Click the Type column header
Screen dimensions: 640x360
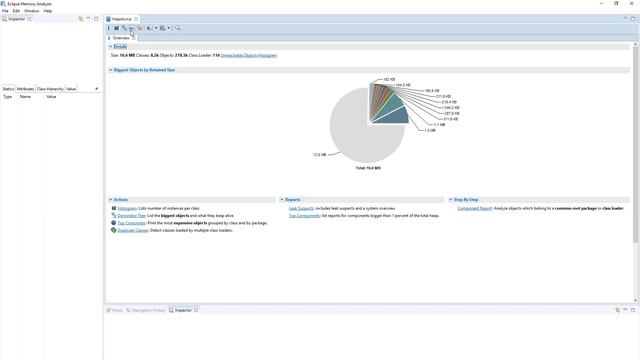click(8, 97)
